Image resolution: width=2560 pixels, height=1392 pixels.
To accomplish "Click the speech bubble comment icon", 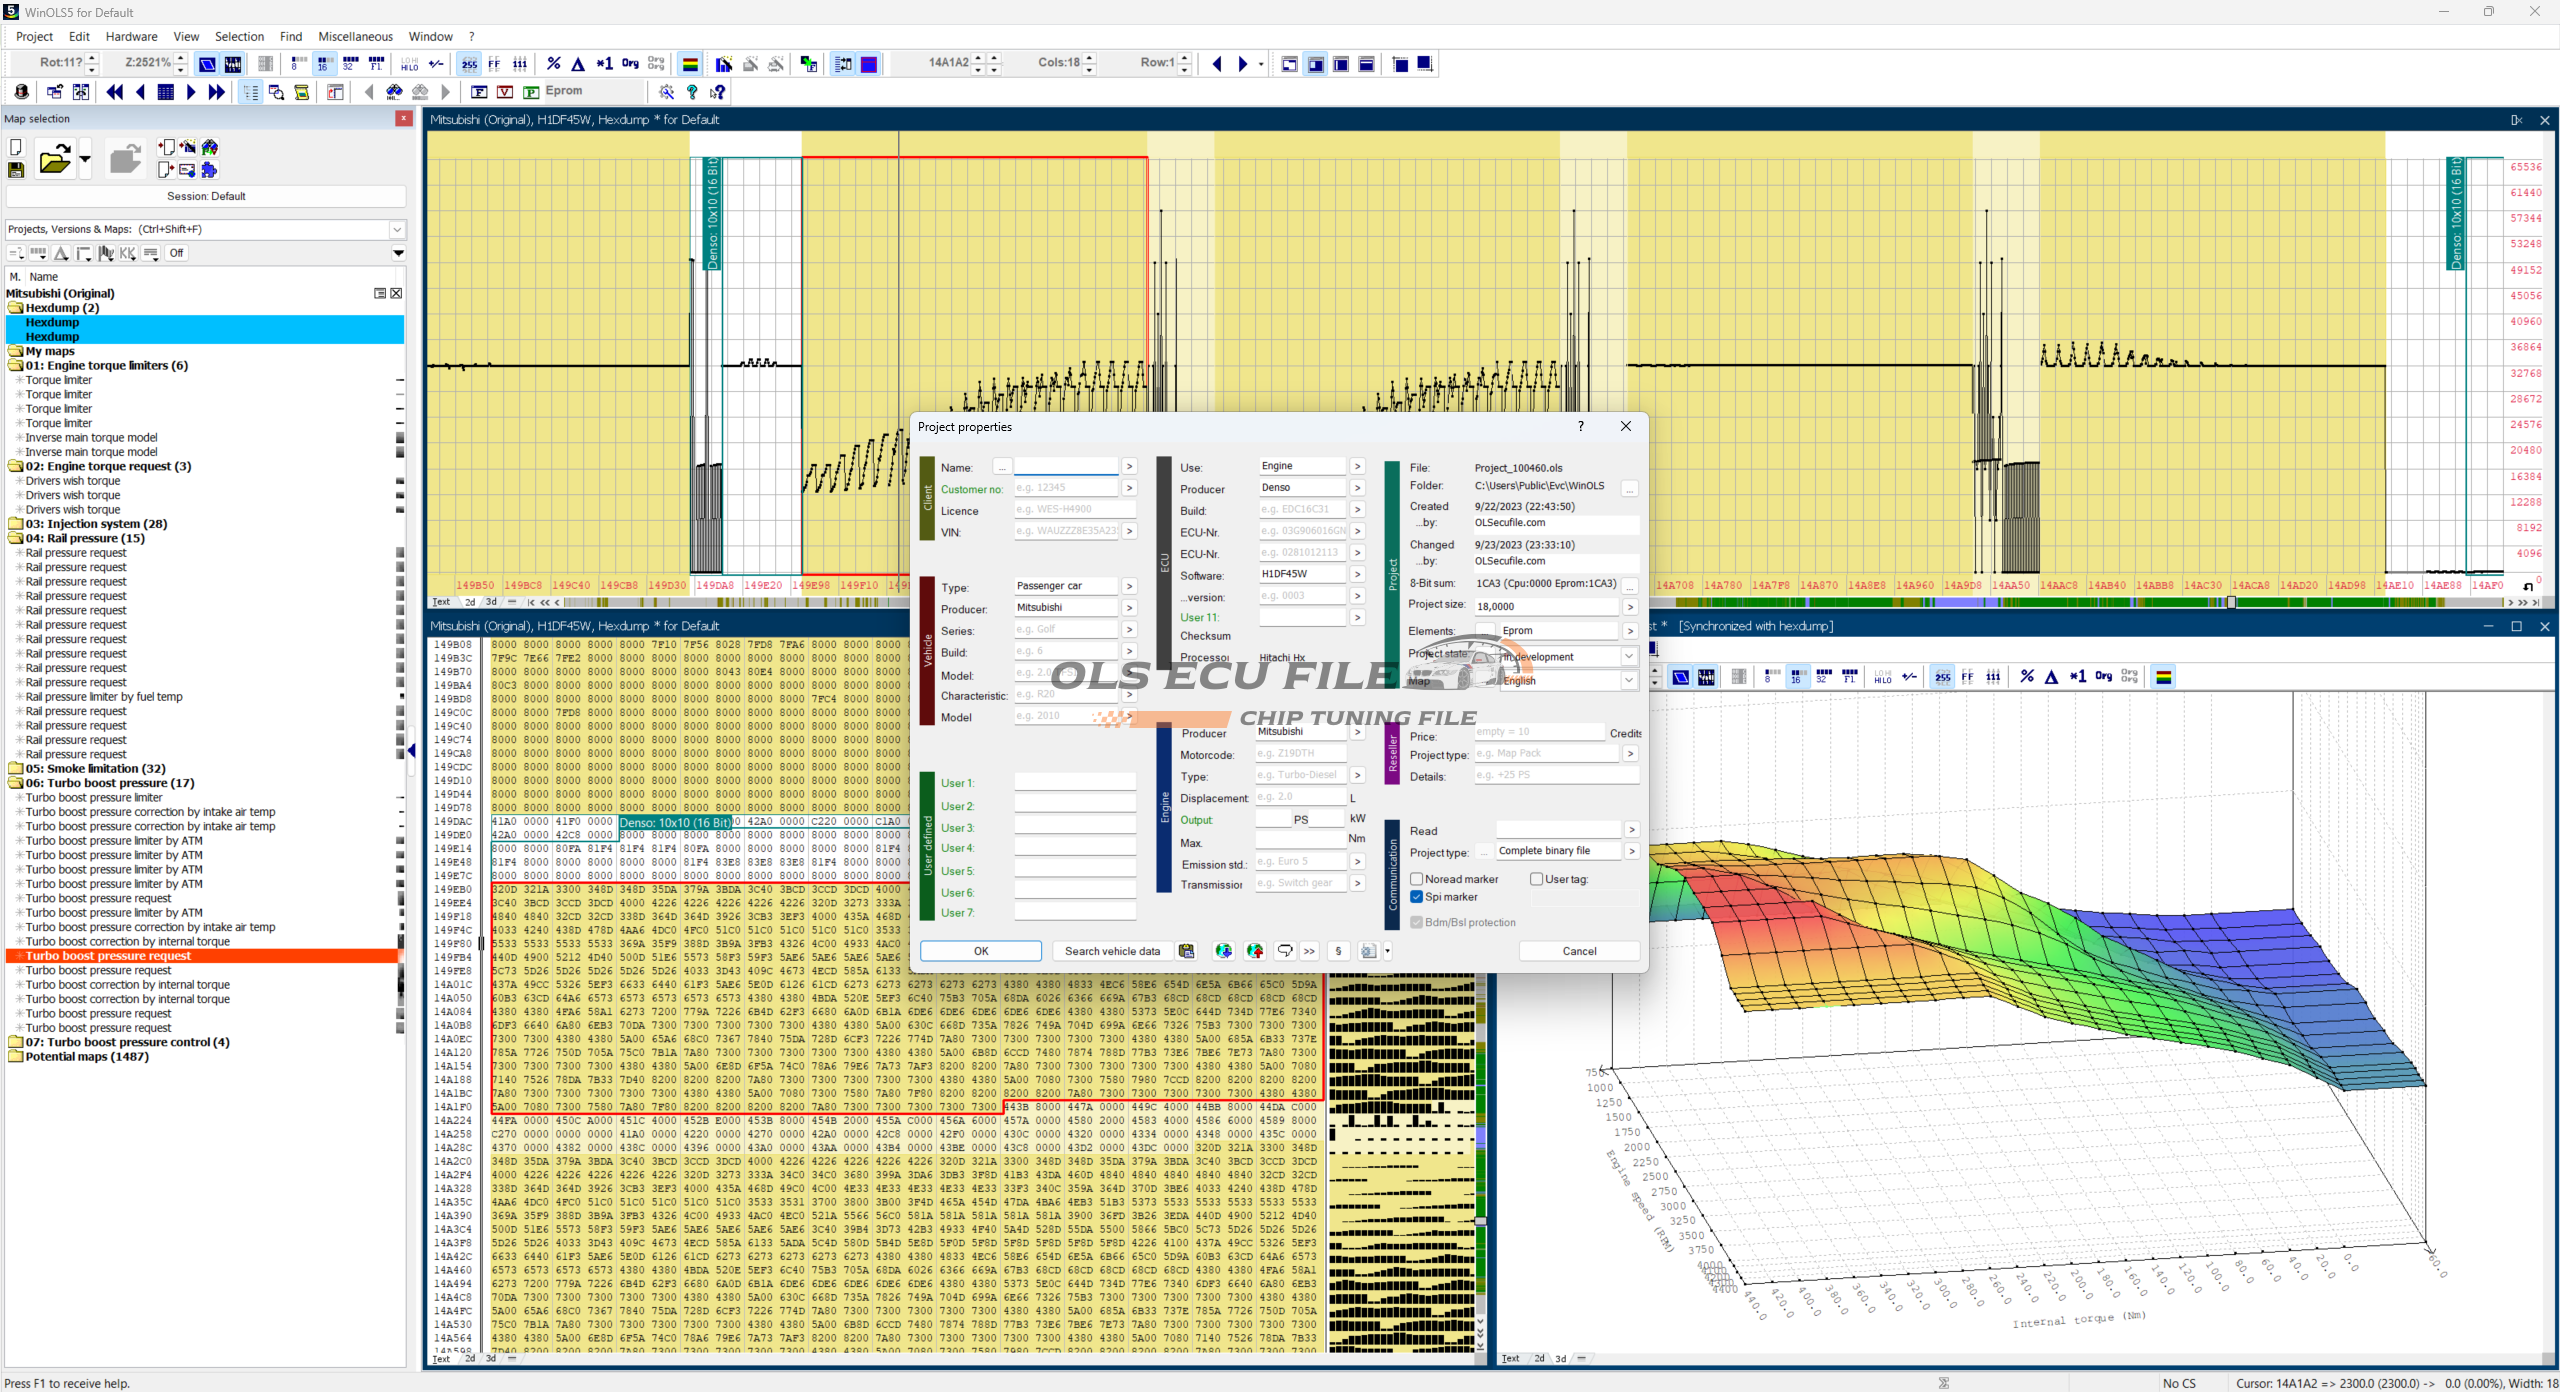I will pos(1285,951).
